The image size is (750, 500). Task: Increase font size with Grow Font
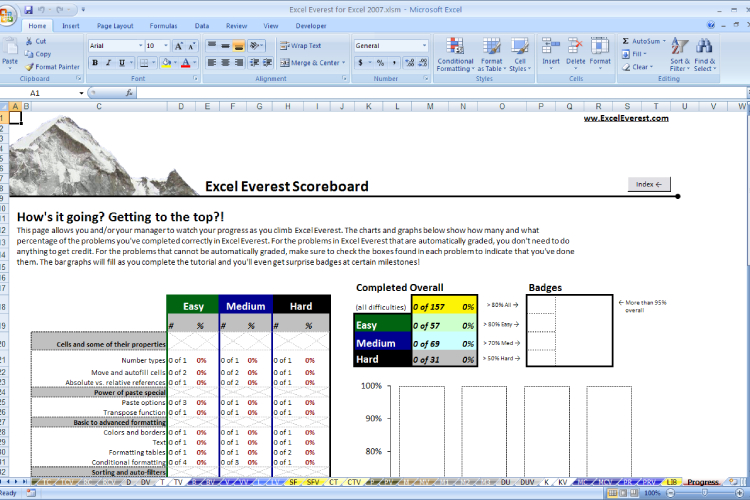pos(179,46)
